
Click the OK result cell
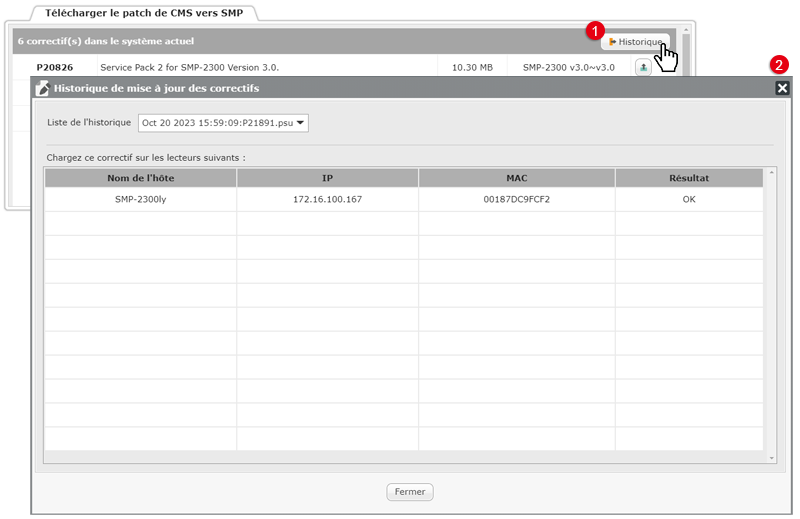click(688, 200)
